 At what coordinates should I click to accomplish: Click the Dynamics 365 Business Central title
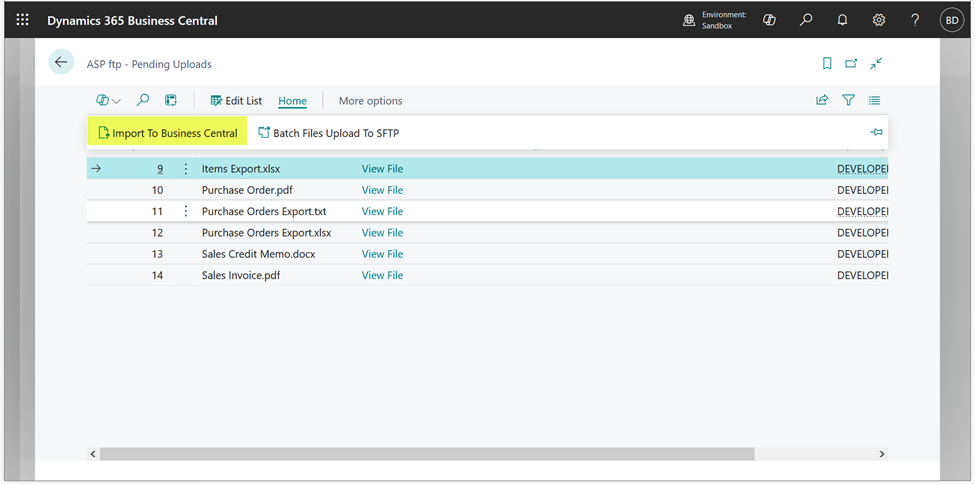132,21
